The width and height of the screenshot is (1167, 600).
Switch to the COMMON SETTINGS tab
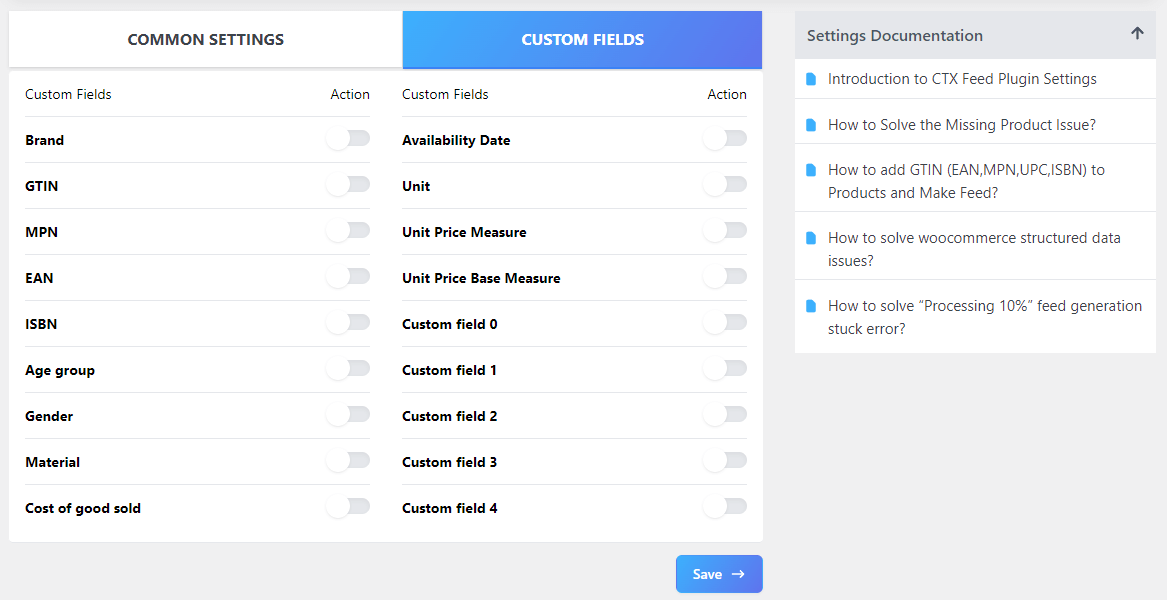coord(205,39)
